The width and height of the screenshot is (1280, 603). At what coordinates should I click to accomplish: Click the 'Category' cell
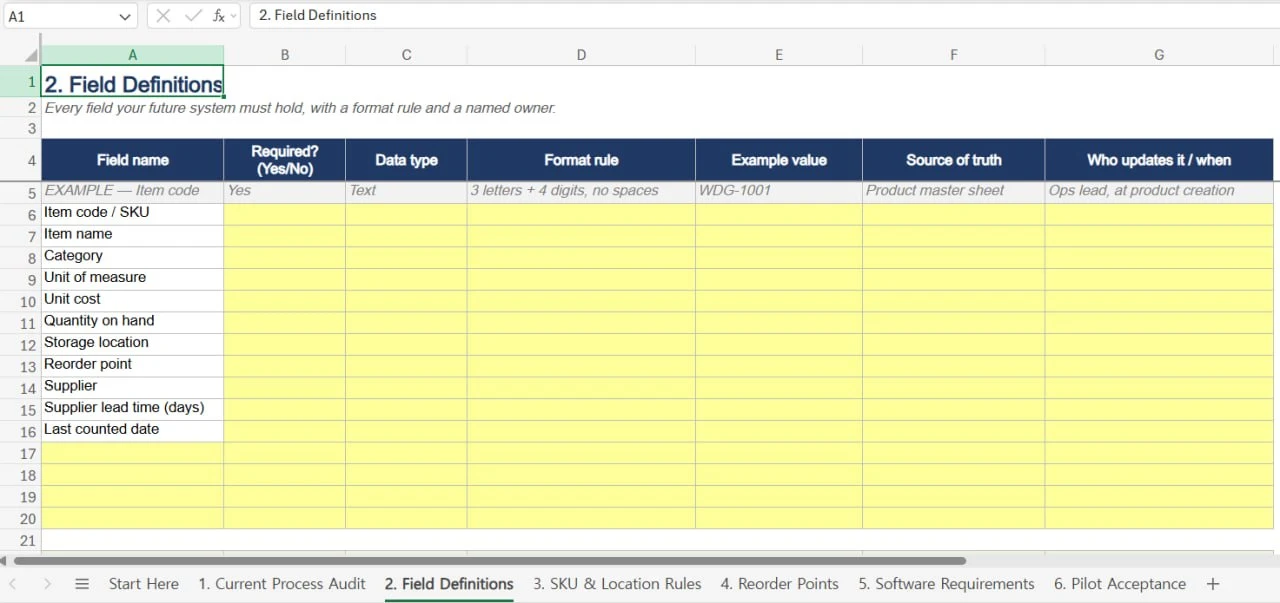click(x=132, y=256)
